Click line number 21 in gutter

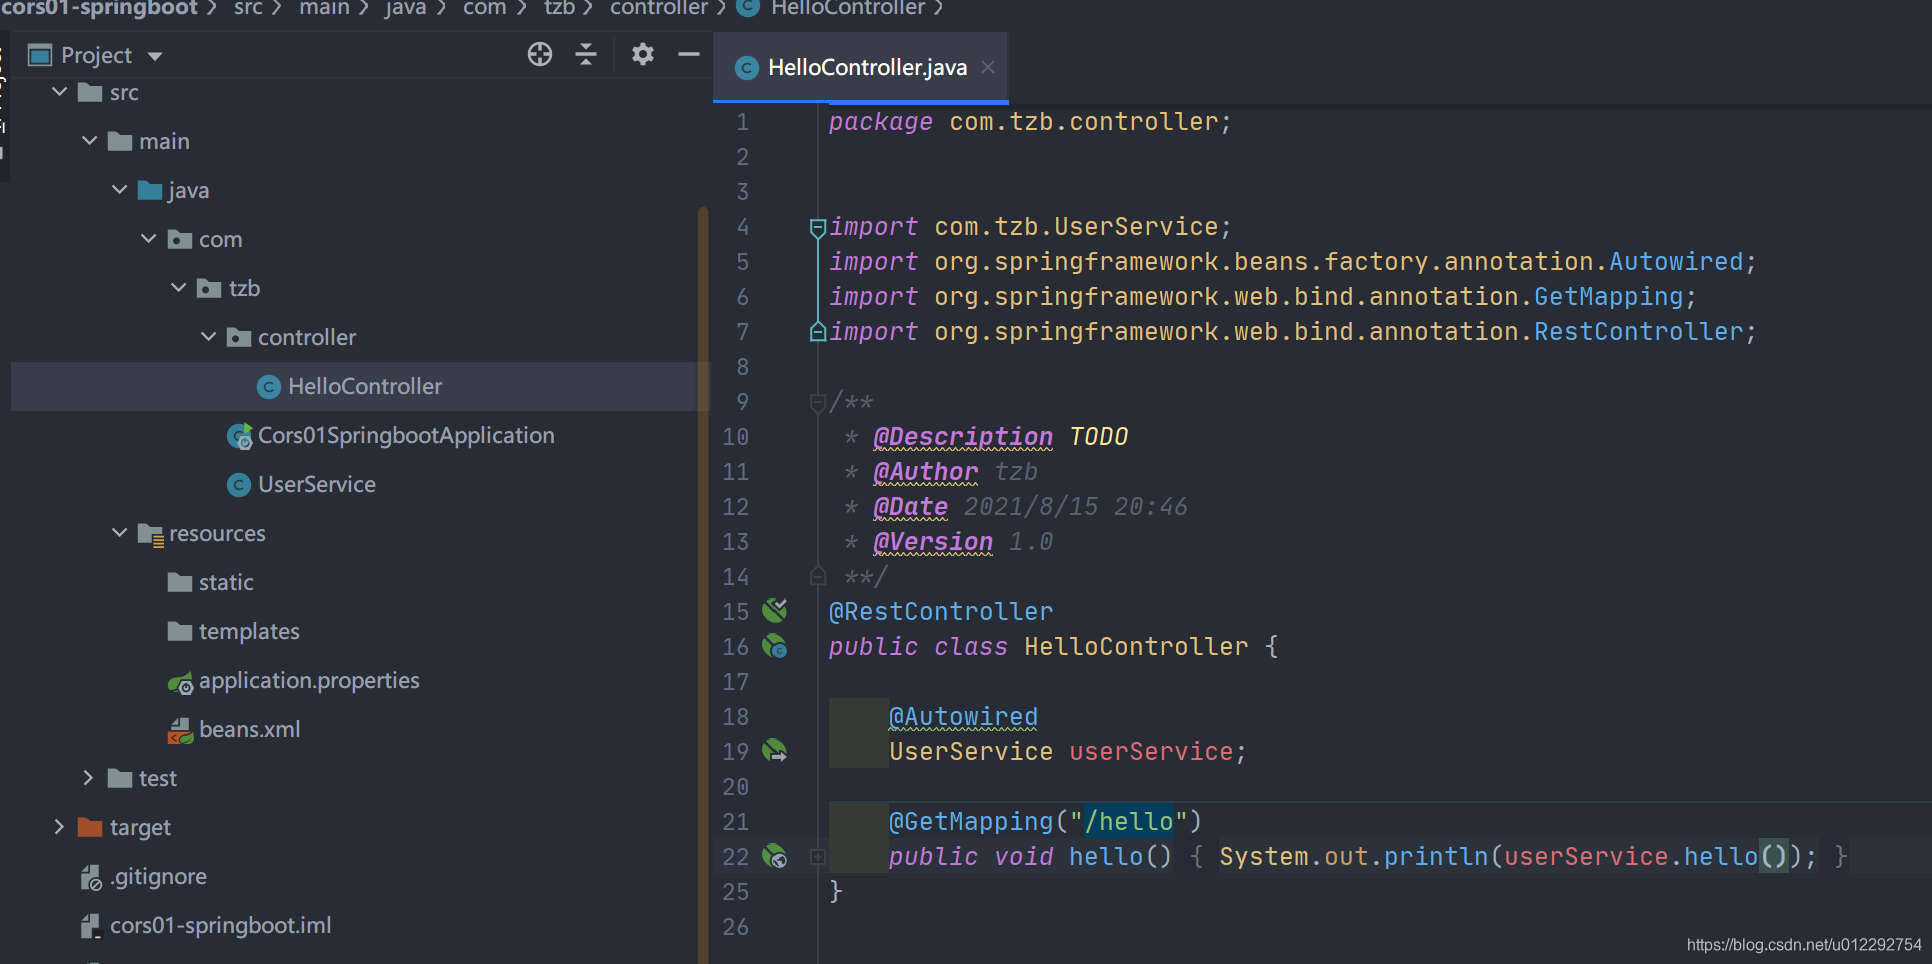point(735,822)
